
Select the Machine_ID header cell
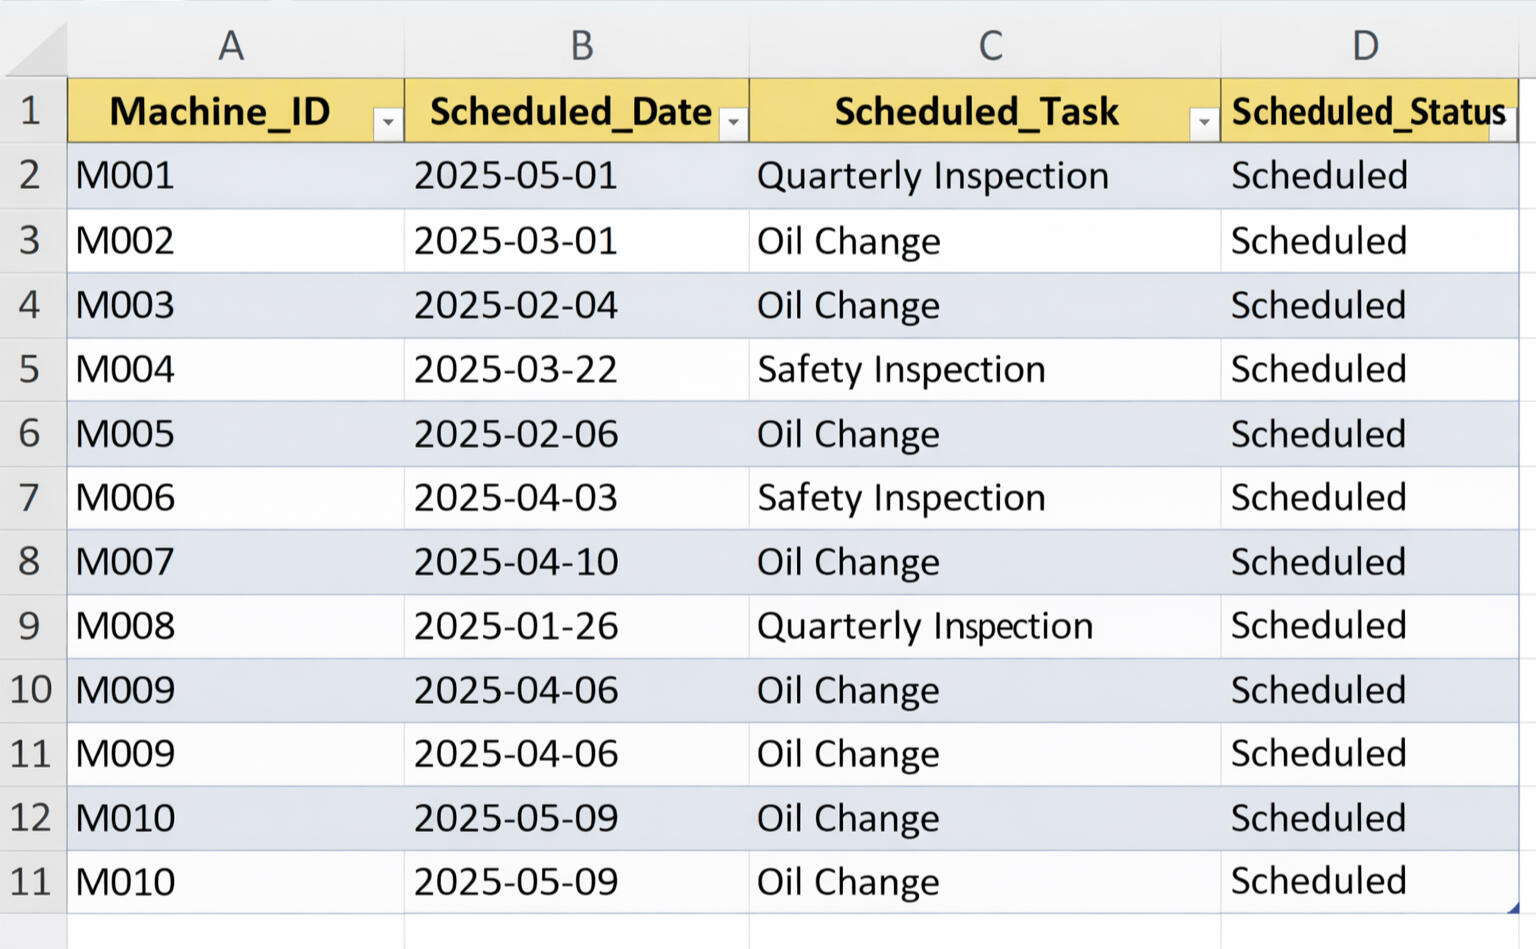[x=220, y=111]
